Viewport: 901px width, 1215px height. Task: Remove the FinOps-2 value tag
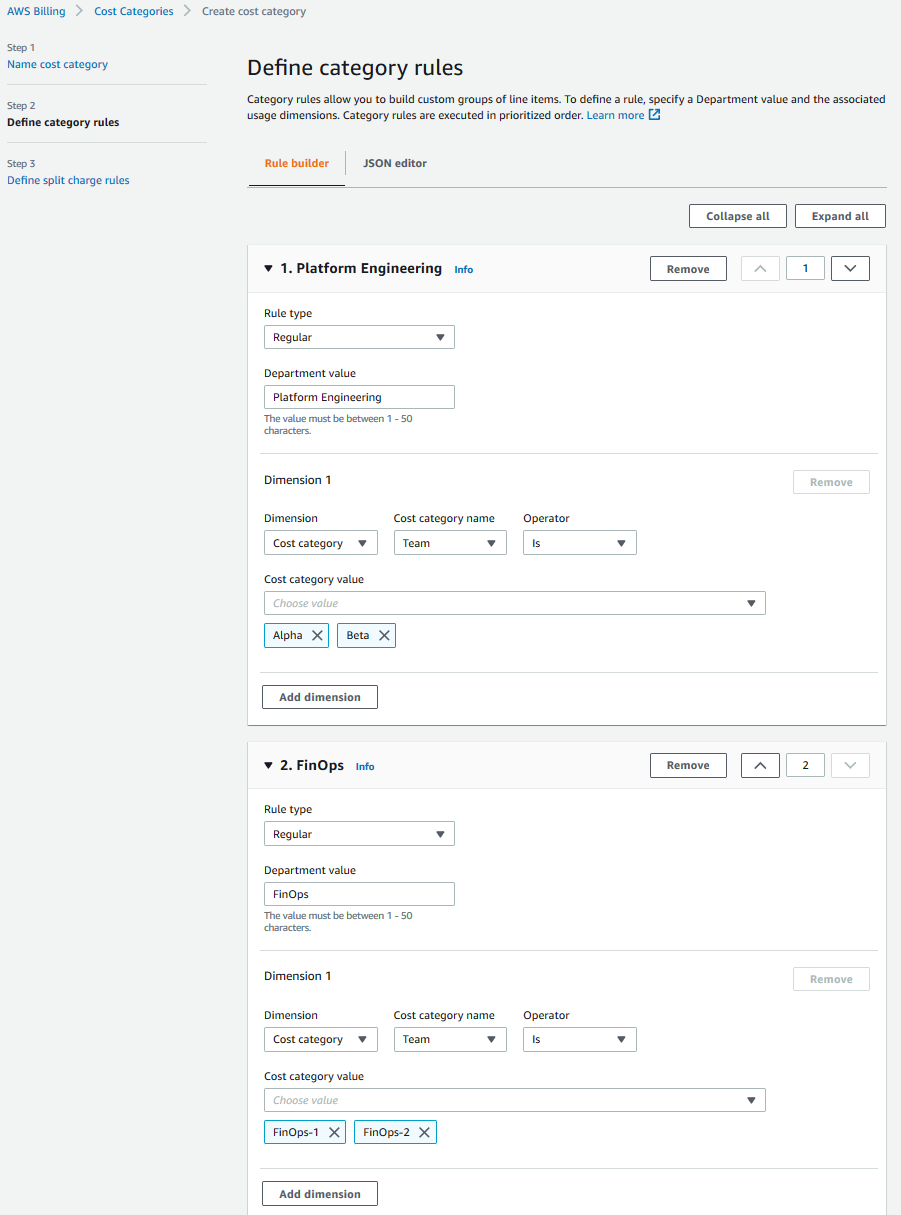click(x=424, y=1133)
